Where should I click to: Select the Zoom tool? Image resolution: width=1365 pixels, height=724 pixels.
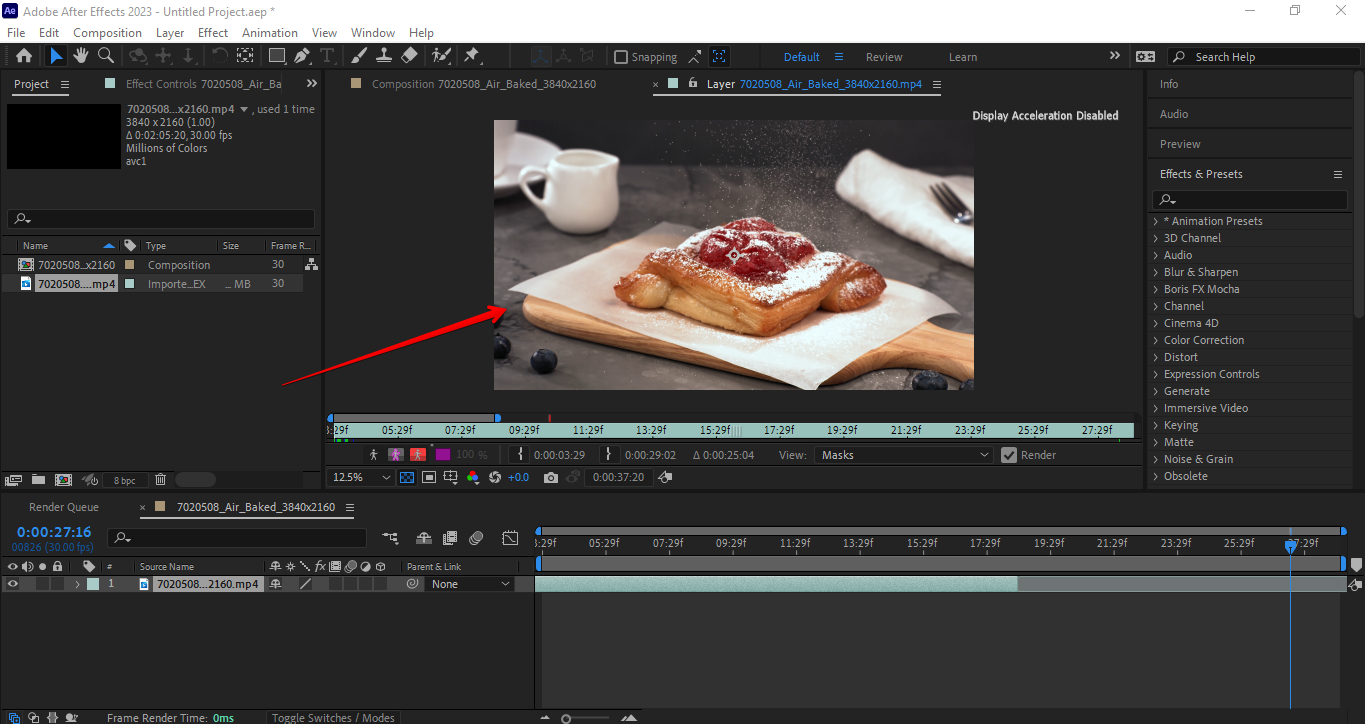tap(106, 57)
